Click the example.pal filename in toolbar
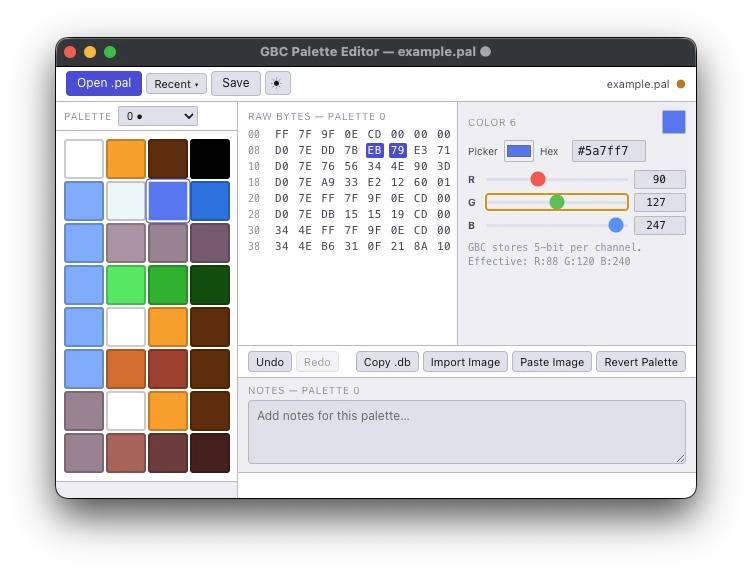The height and width of the screenshot is (572, 752). point(637,84)
